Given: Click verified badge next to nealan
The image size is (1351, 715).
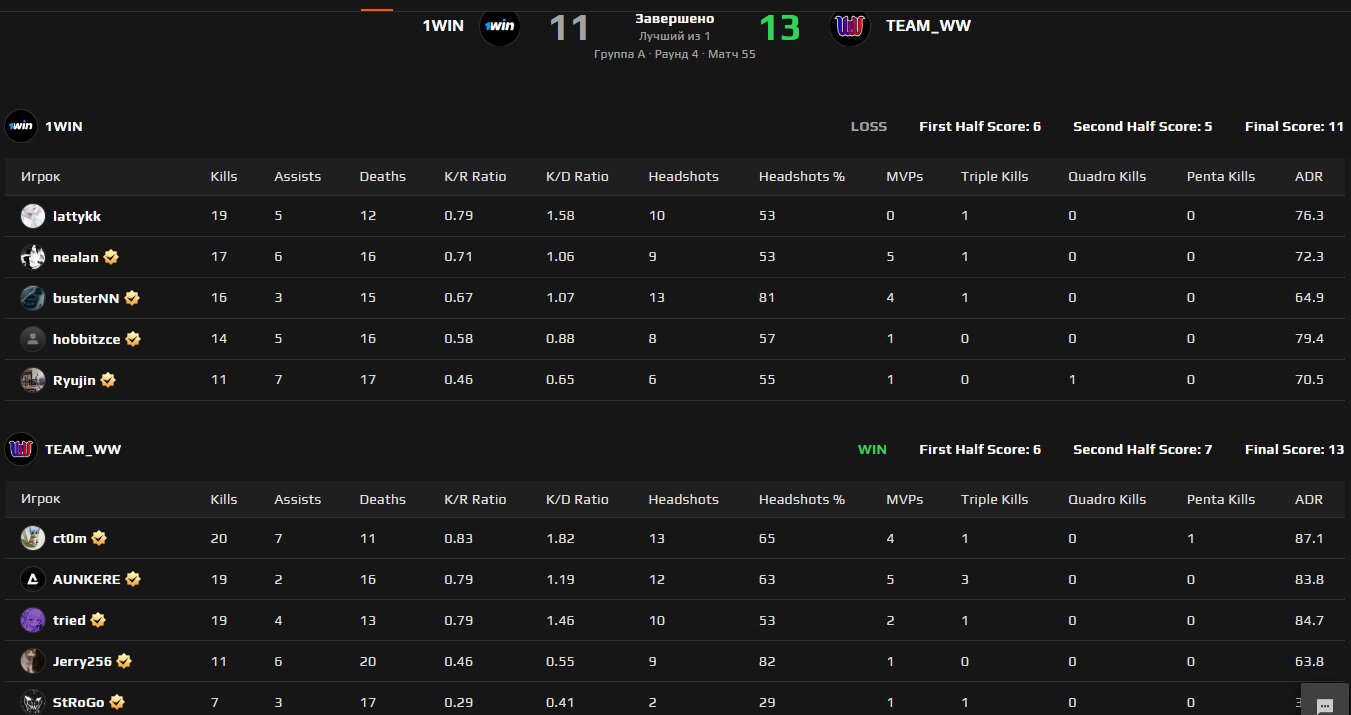Looking at the screenshot, I should 111,257.
